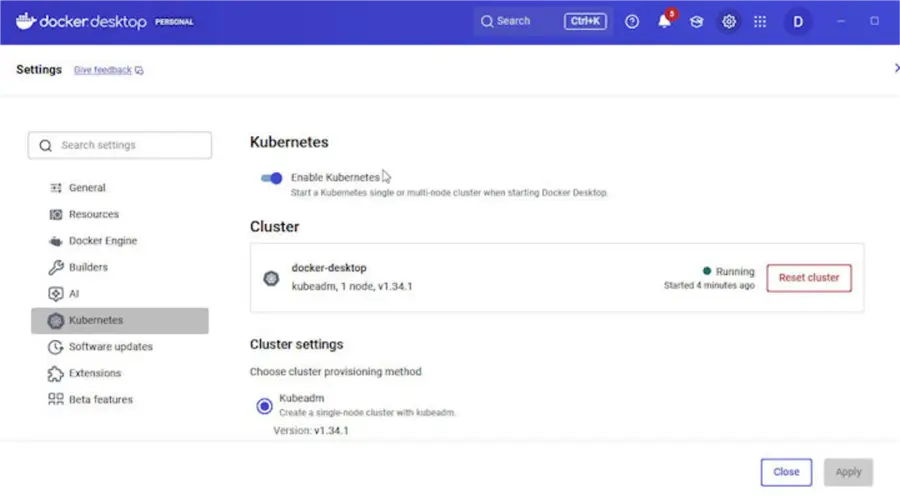Click 'kubeadm, 1 node, v1.34.1' text

pos(352,286)
